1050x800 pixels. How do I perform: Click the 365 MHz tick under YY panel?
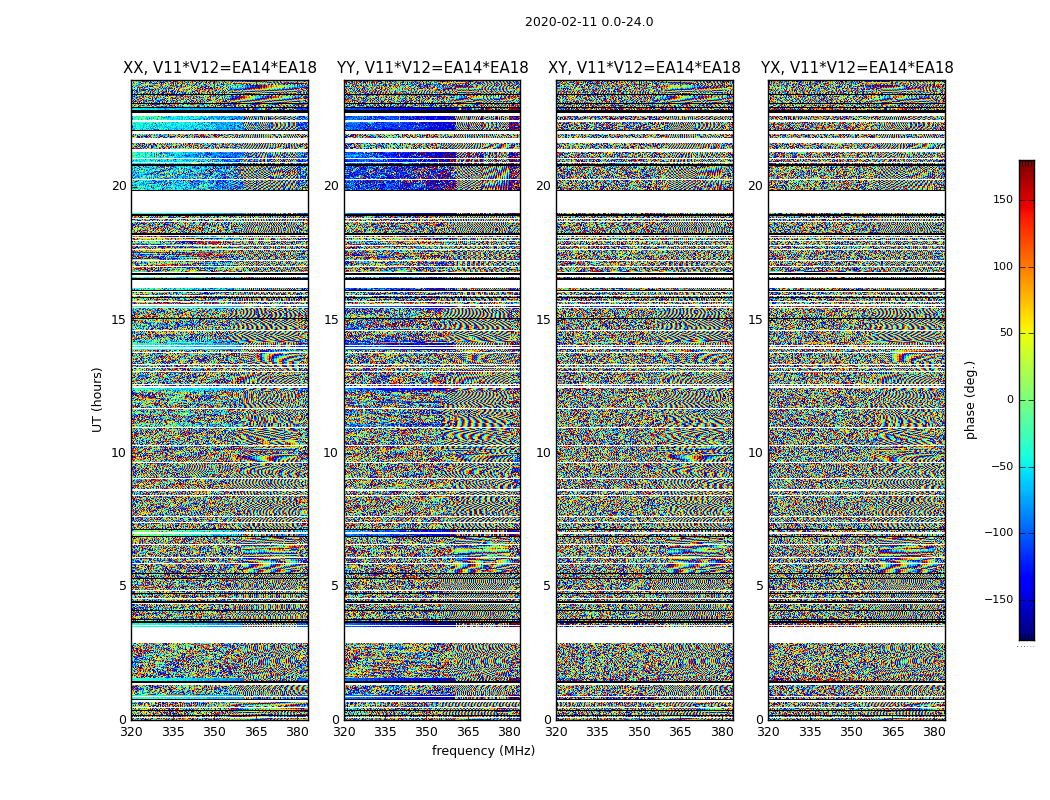pos(468,732)
